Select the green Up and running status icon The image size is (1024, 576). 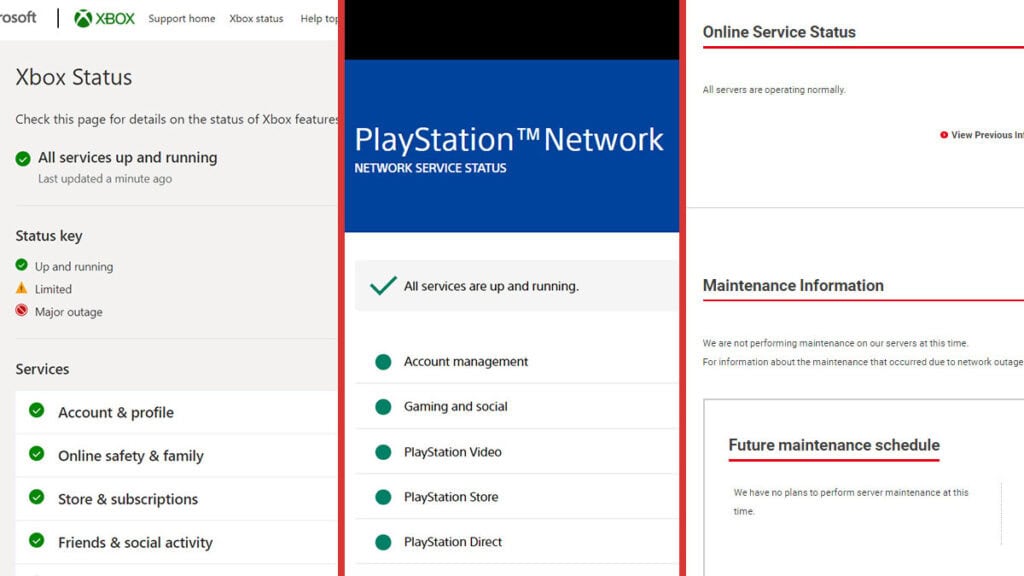(21, 266)
